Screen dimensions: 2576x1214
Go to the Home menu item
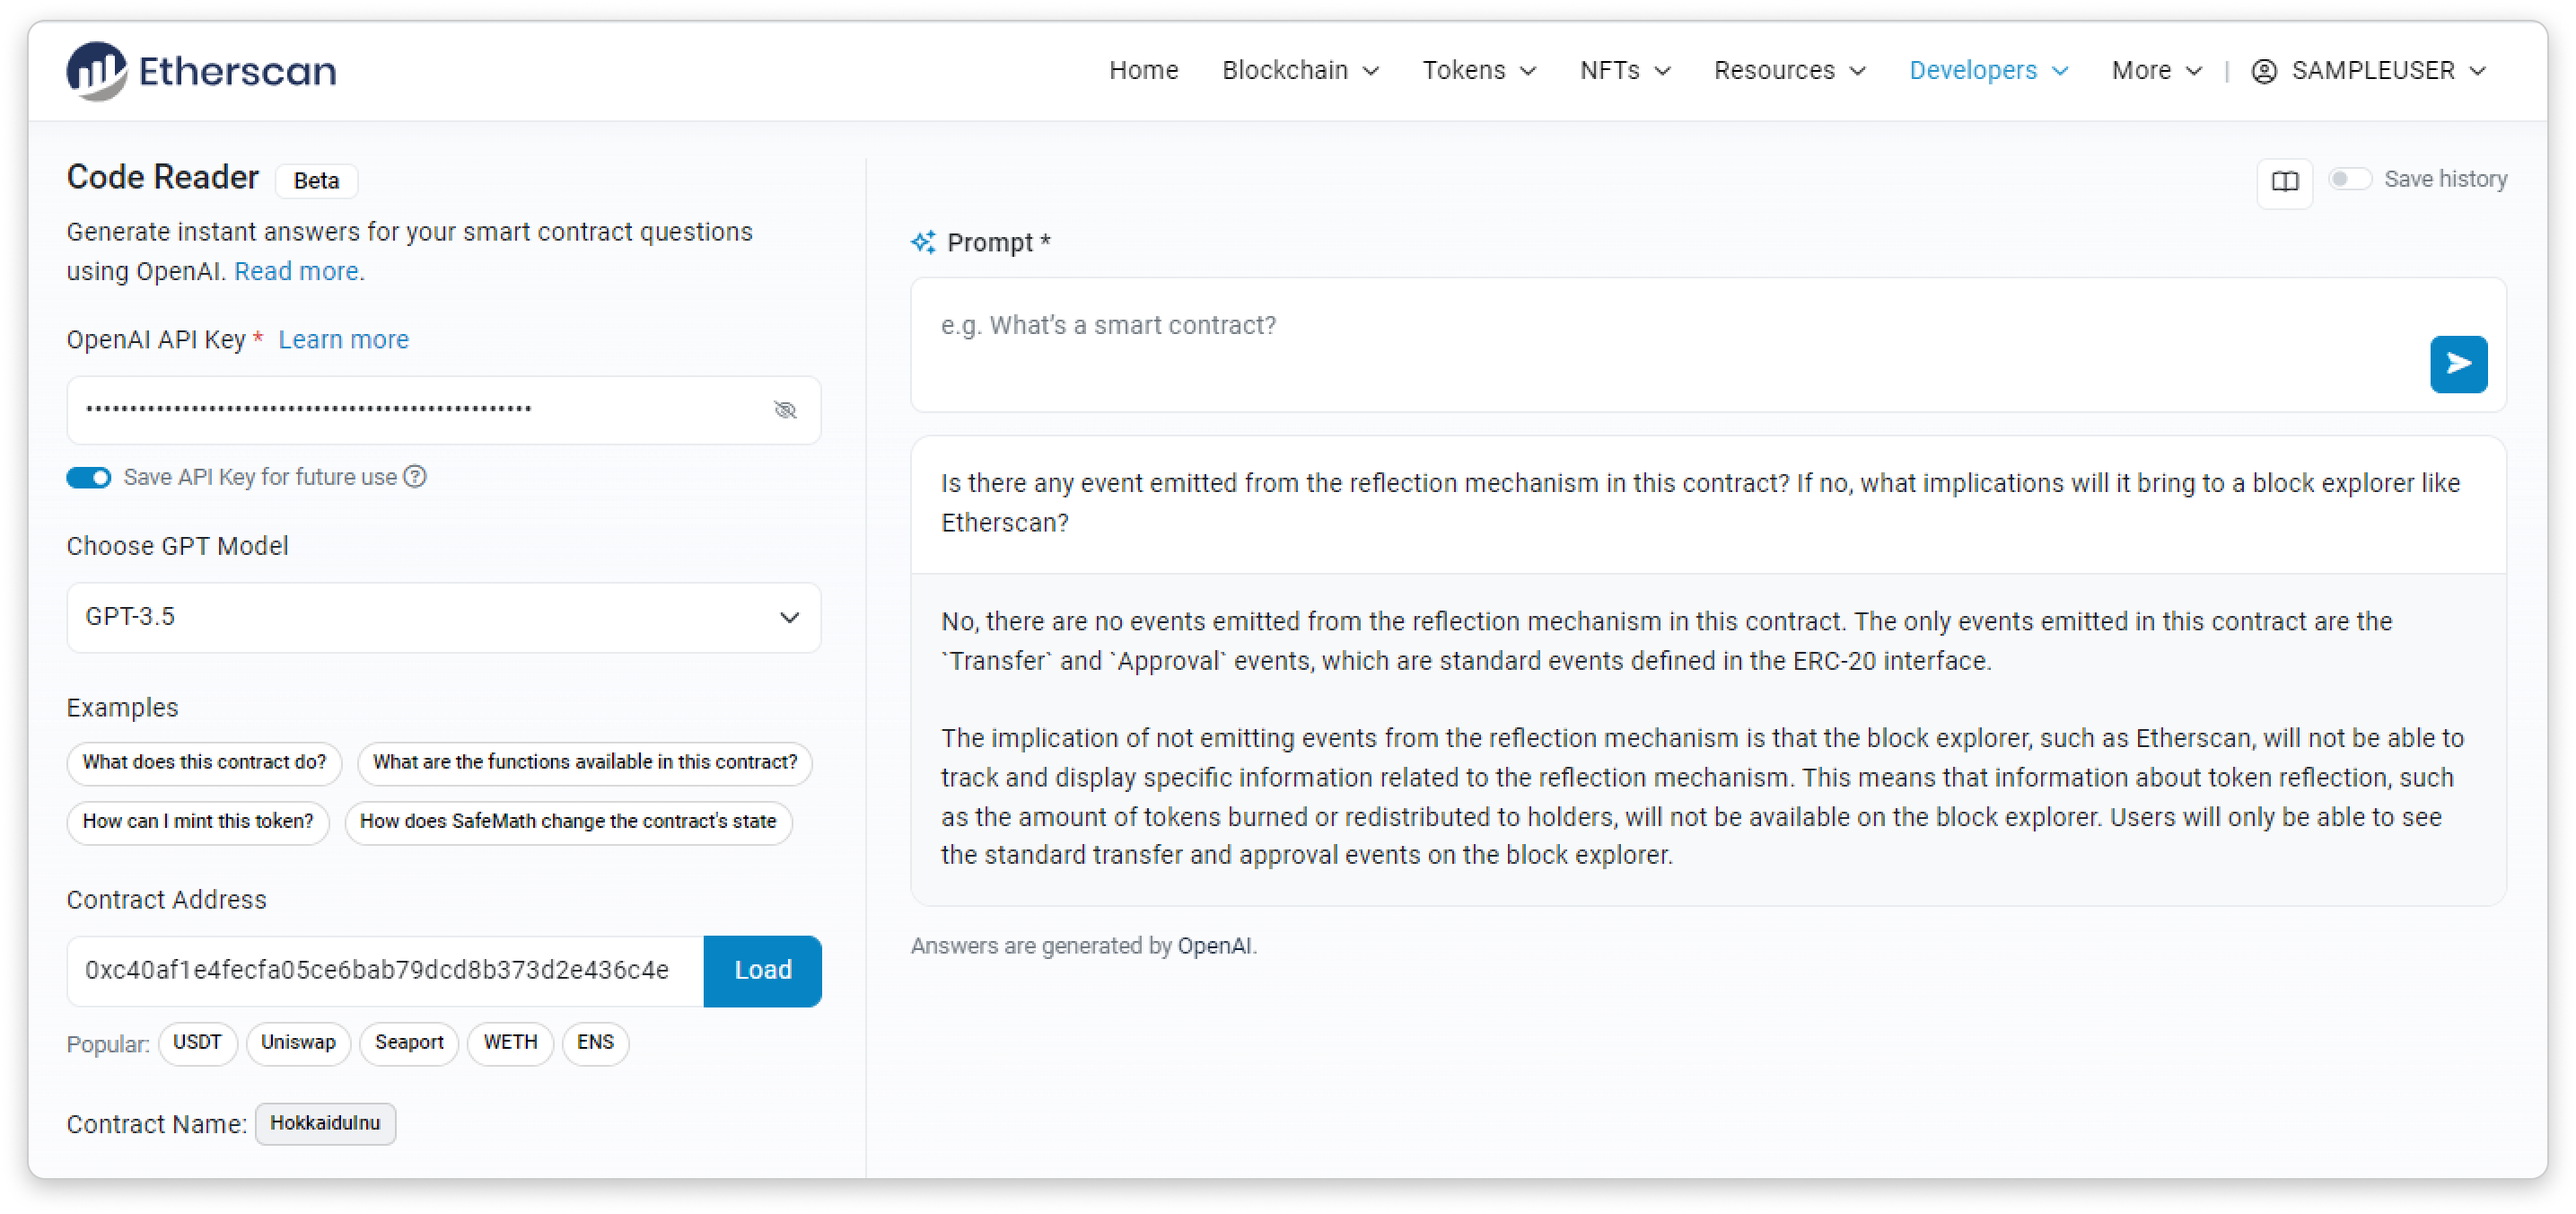click(x=1143, y=71)
